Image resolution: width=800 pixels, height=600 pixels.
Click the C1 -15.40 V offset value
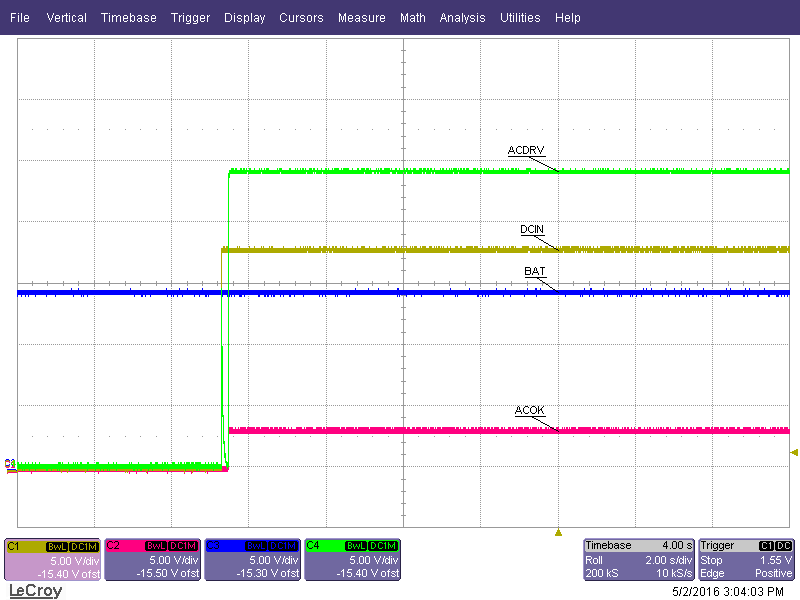point(69,574)
